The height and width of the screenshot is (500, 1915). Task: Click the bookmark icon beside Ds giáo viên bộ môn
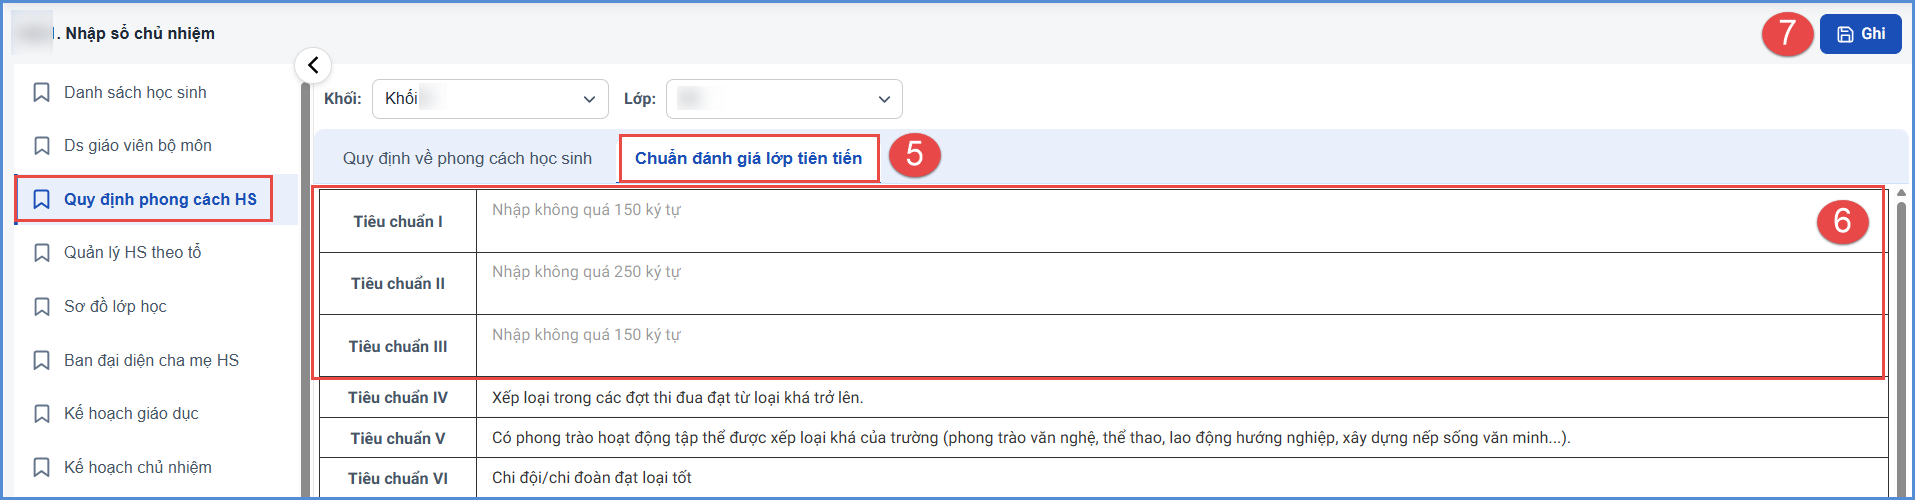pos(42,146)
